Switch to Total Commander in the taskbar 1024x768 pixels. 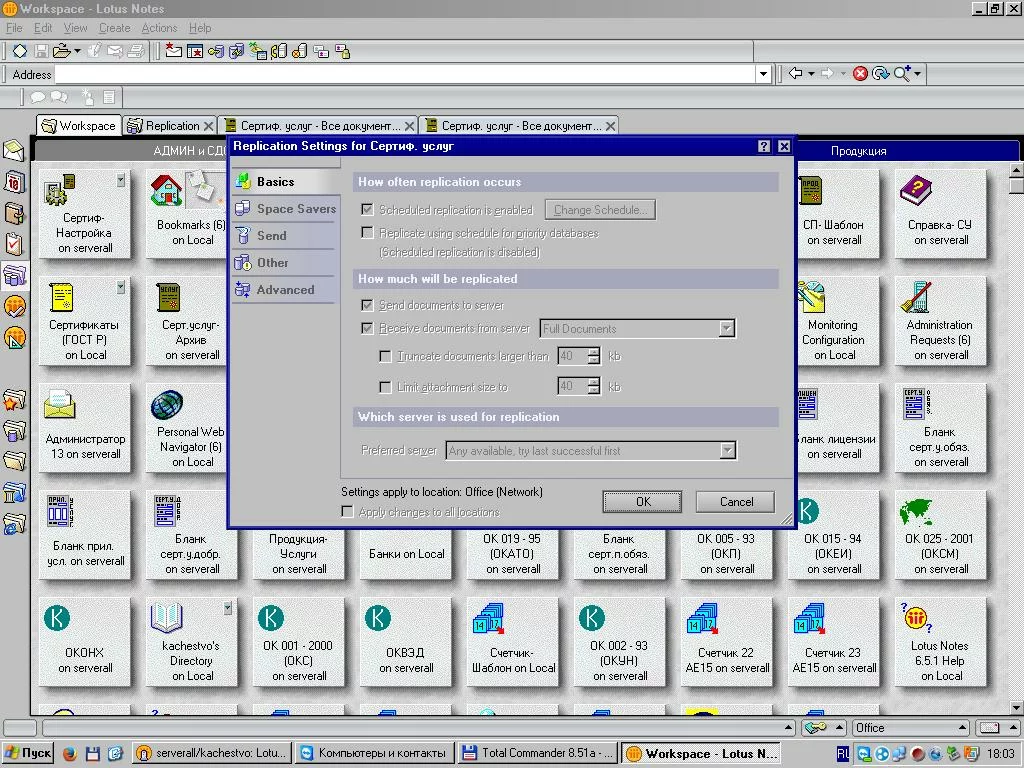(x=538, y=754)
